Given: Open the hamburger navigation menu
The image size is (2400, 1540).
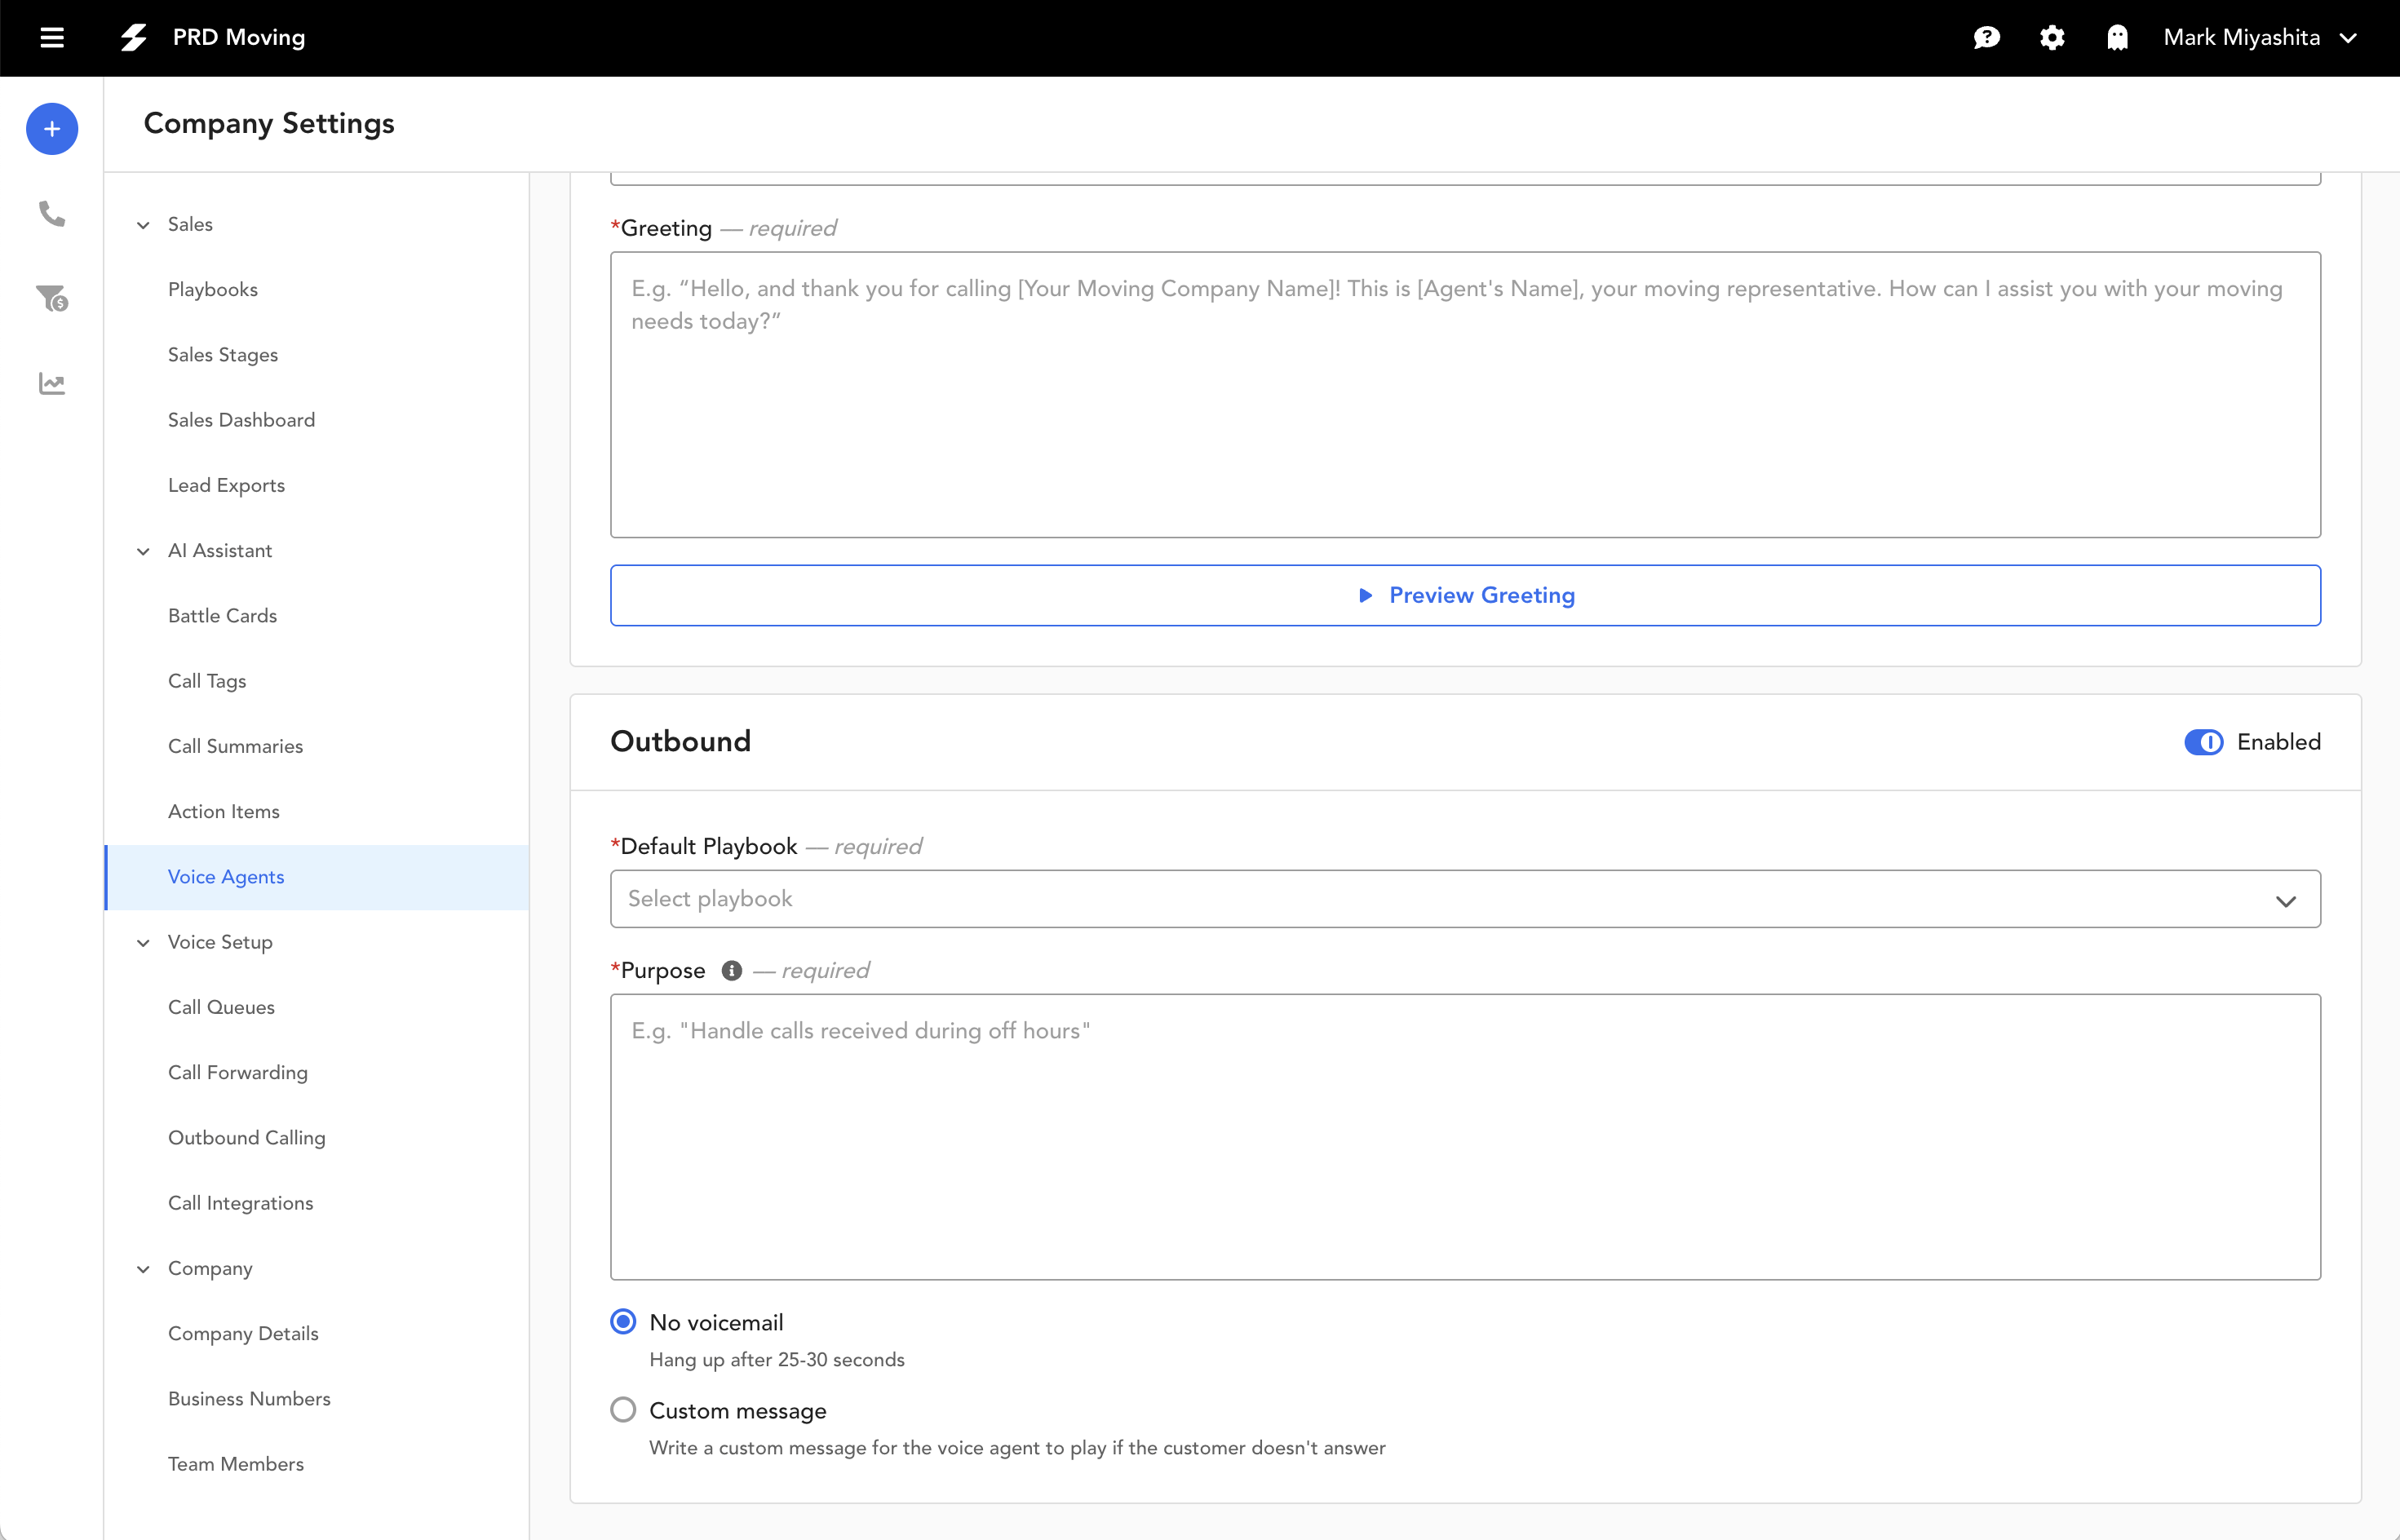Looking at the screenshot, I should pos(51,38).
